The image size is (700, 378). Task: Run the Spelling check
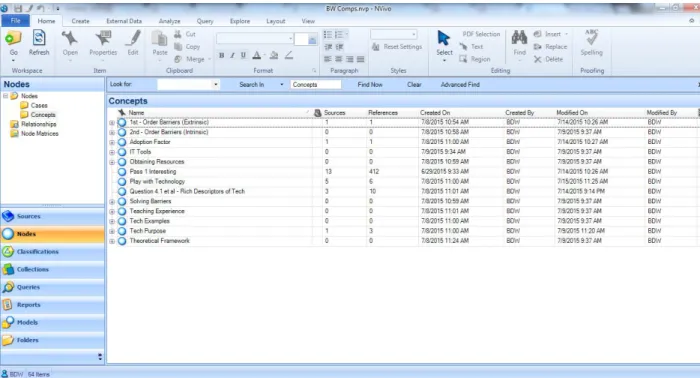(592, 42)
